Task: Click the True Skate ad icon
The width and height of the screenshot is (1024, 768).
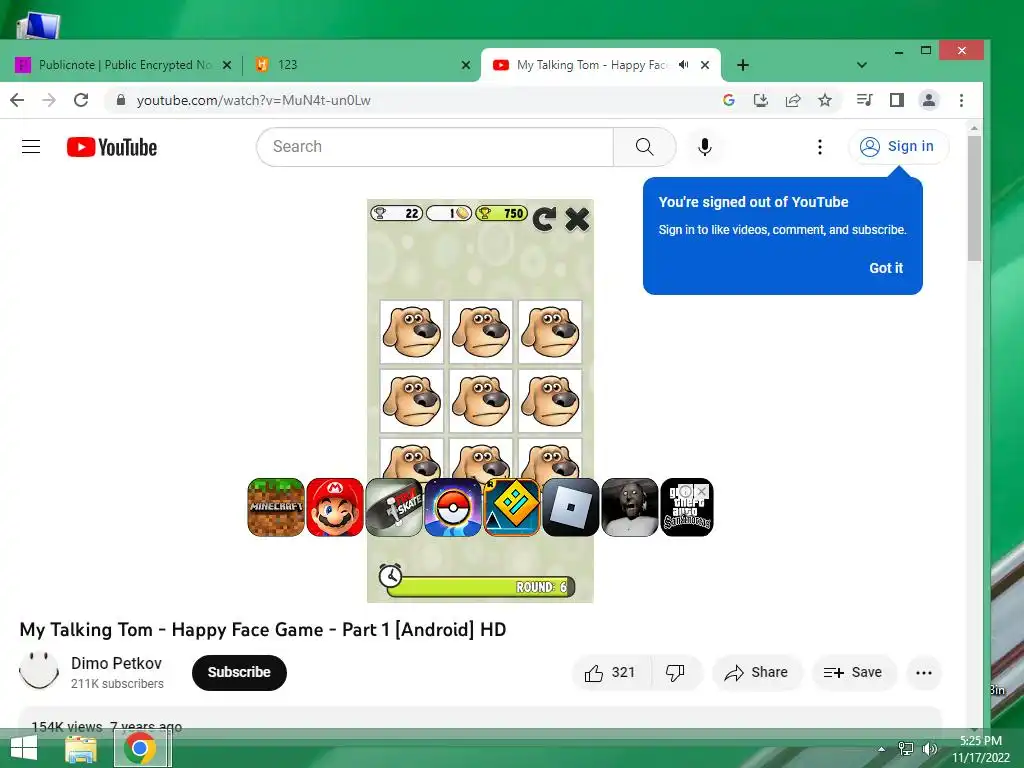Action: coord(394,507)
